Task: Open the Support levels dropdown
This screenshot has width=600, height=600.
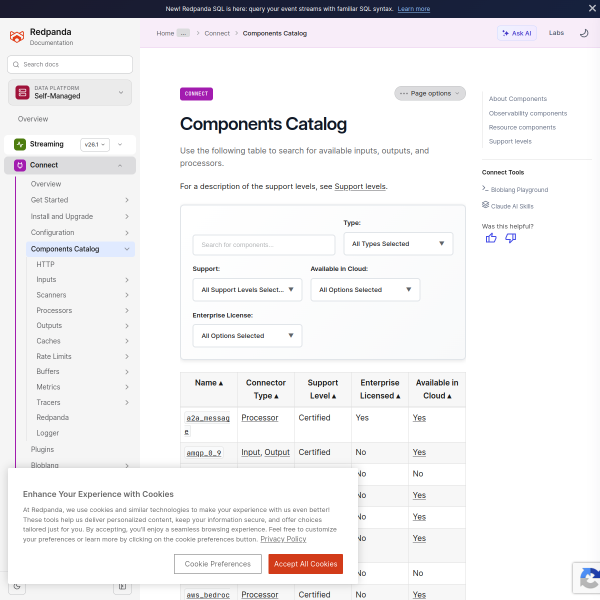Action: click(x=247, y=290)
